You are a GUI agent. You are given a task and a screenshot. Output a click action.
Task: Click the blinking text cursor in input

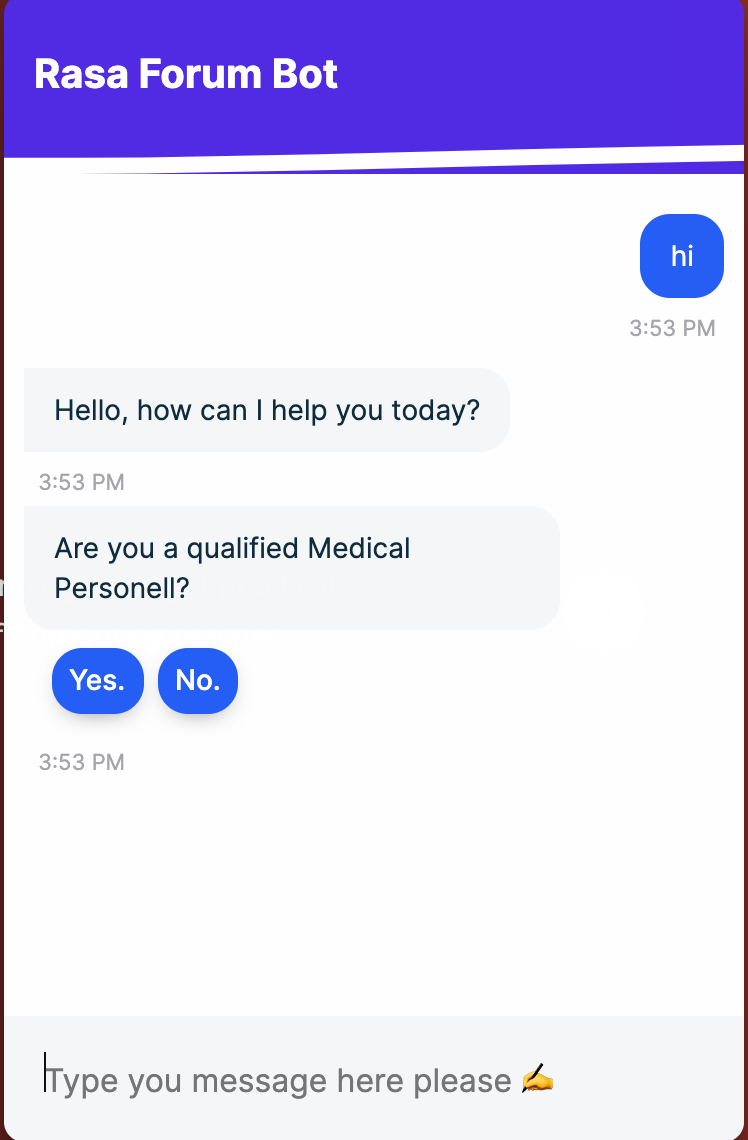click(x=45, y=1072)
